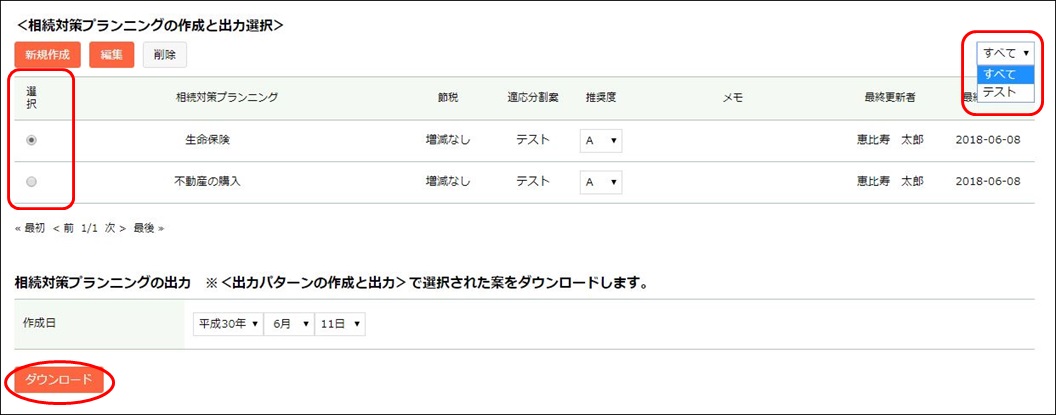Go to 最後 page link
The height and width of the screenshot is (415, 1056).
pyautogui.click(x=149, y=228)
